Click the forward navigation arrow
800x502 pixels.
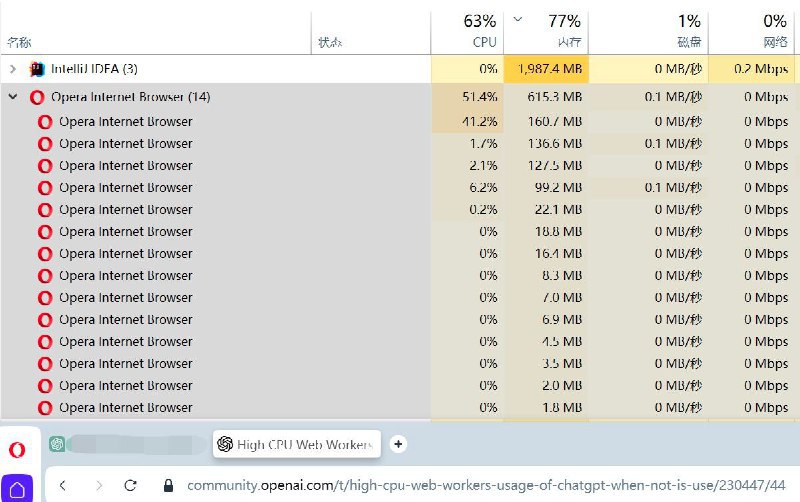96,485
